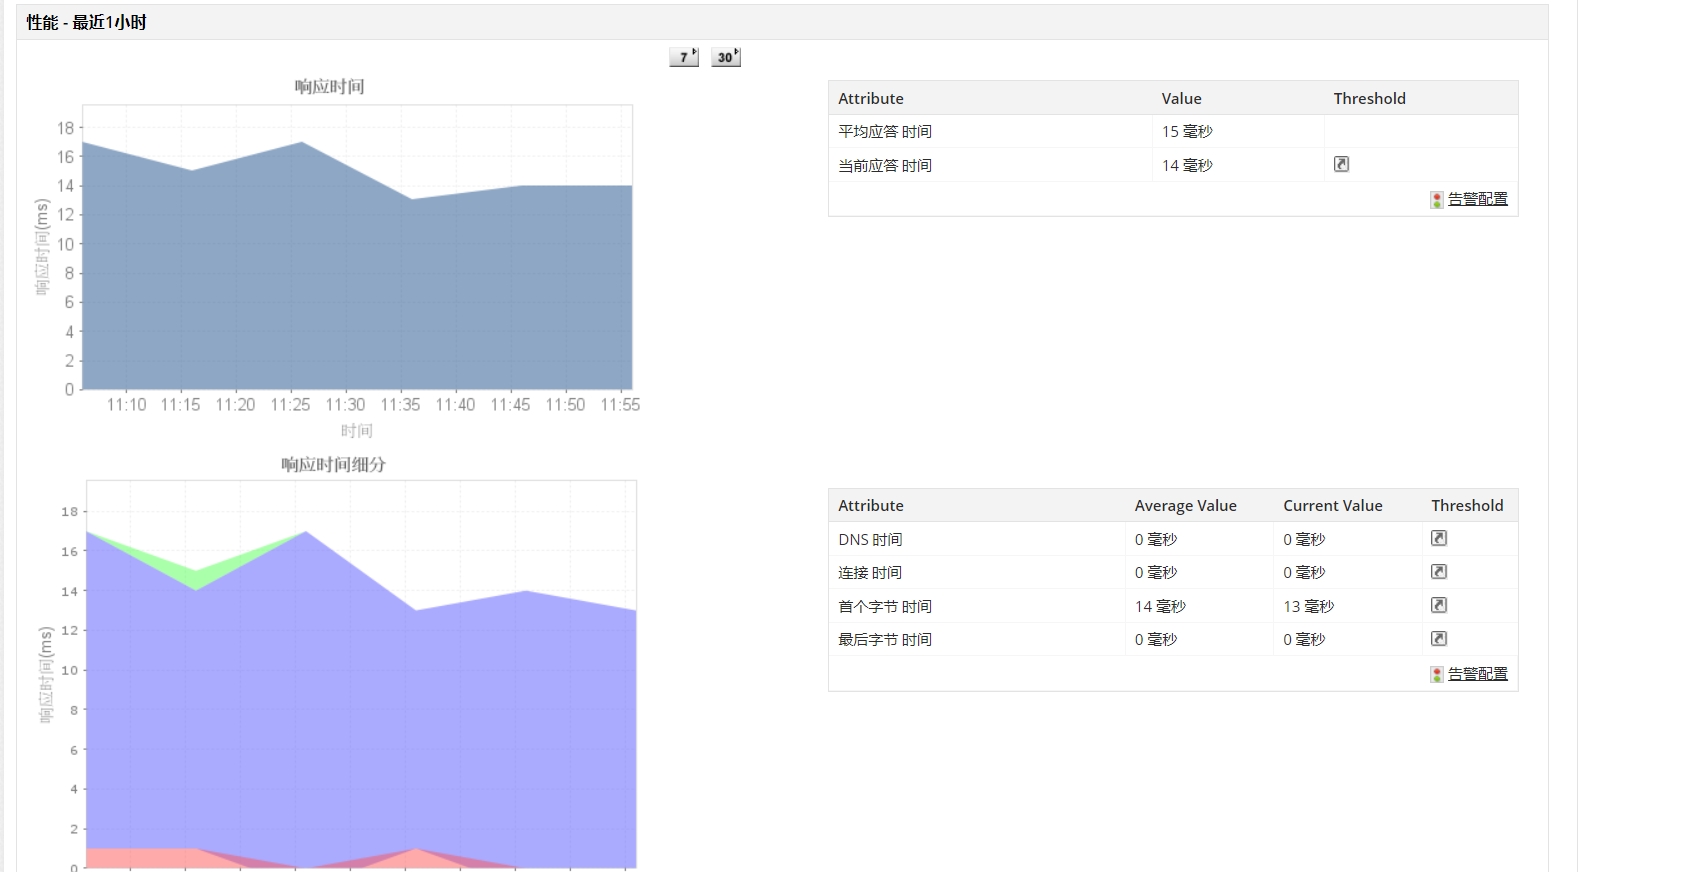Click the 性能 - 最近1小时 section header
Screen dimensions: 1686x872
tap(86, 22)
